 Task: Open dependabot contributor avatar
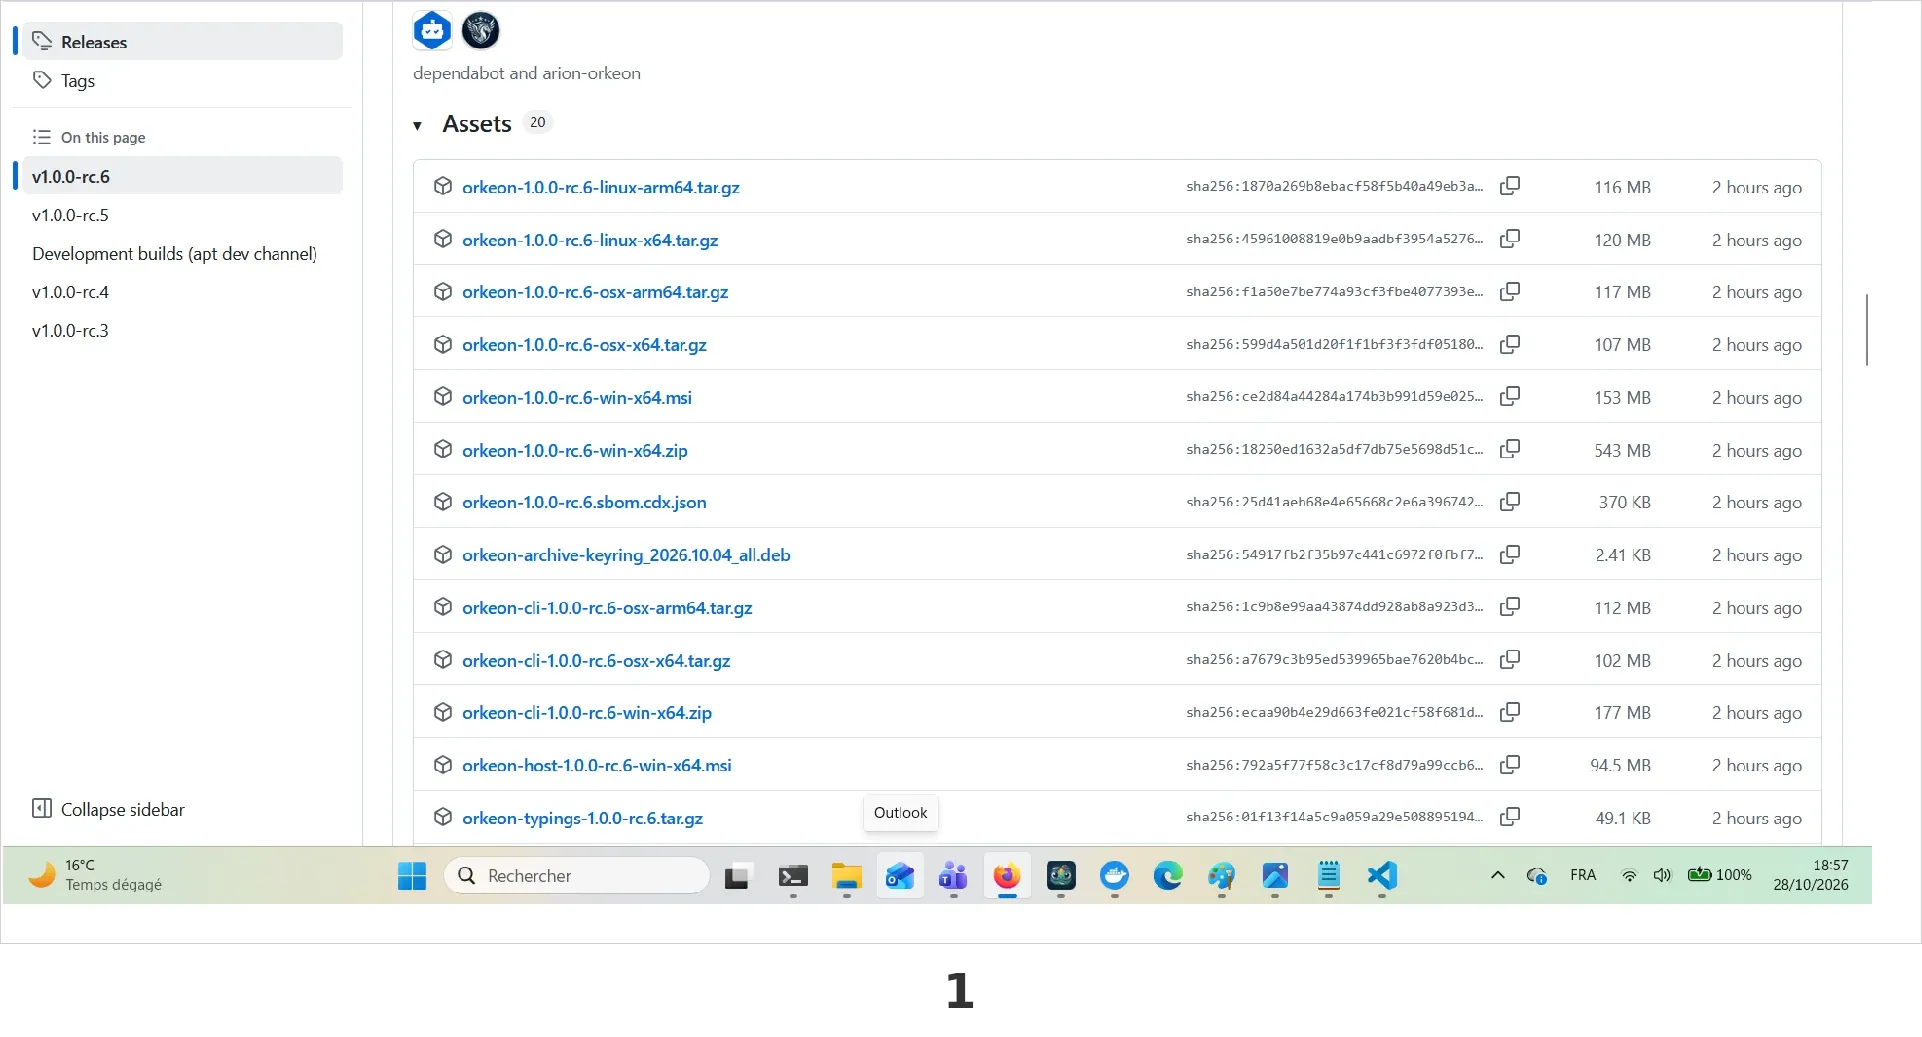432,30
